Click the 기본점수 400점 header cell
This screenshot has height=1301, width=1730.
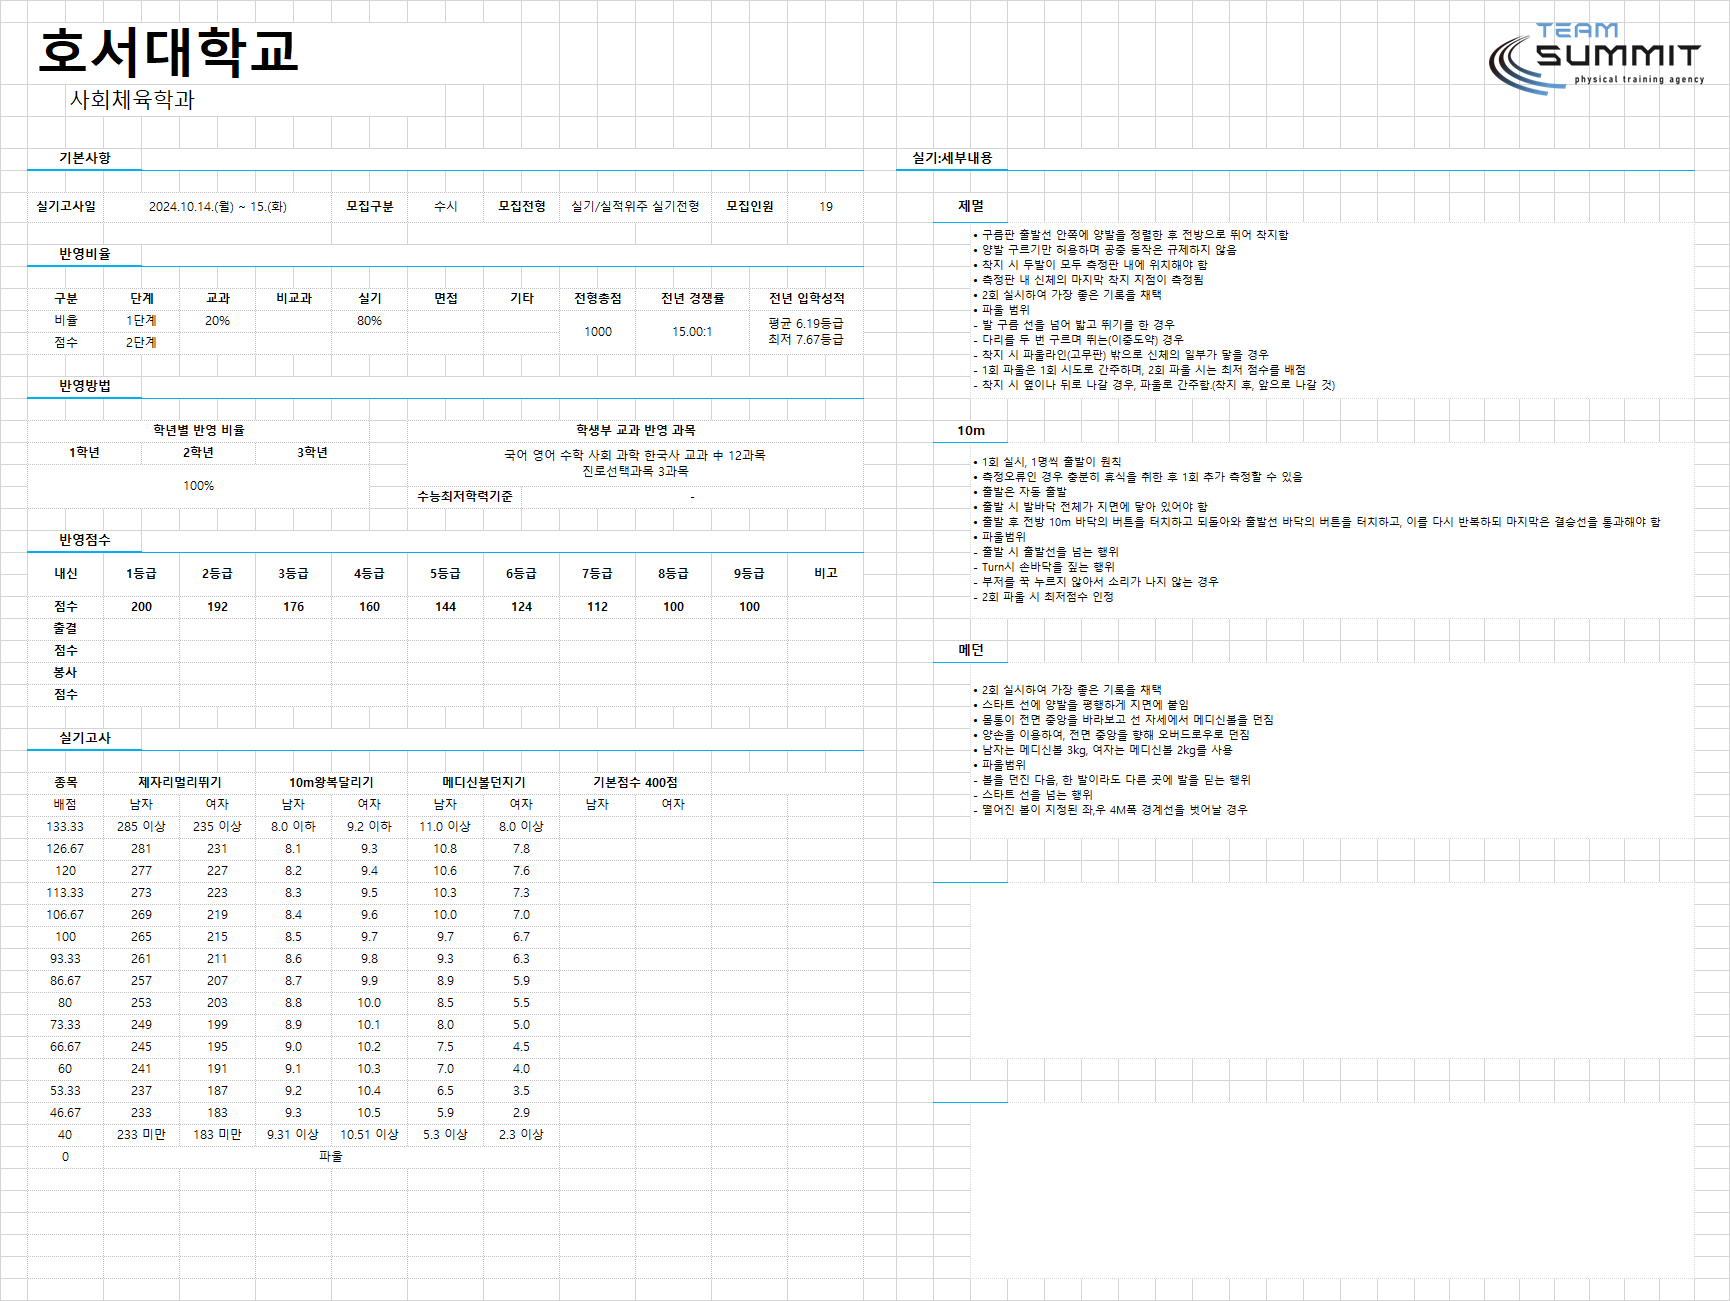635,783
